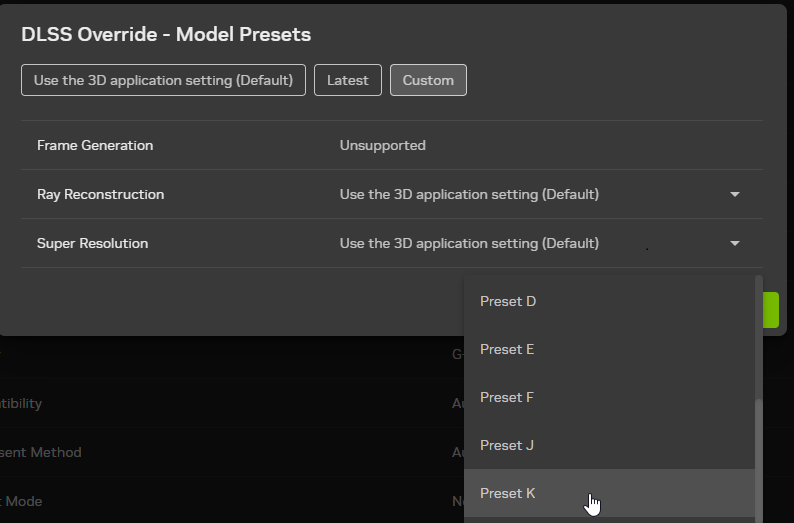The height and width of the screenshot is (523, 794).
Task: Click the Frame Generation row label
Action: click(x=95, y=145)
